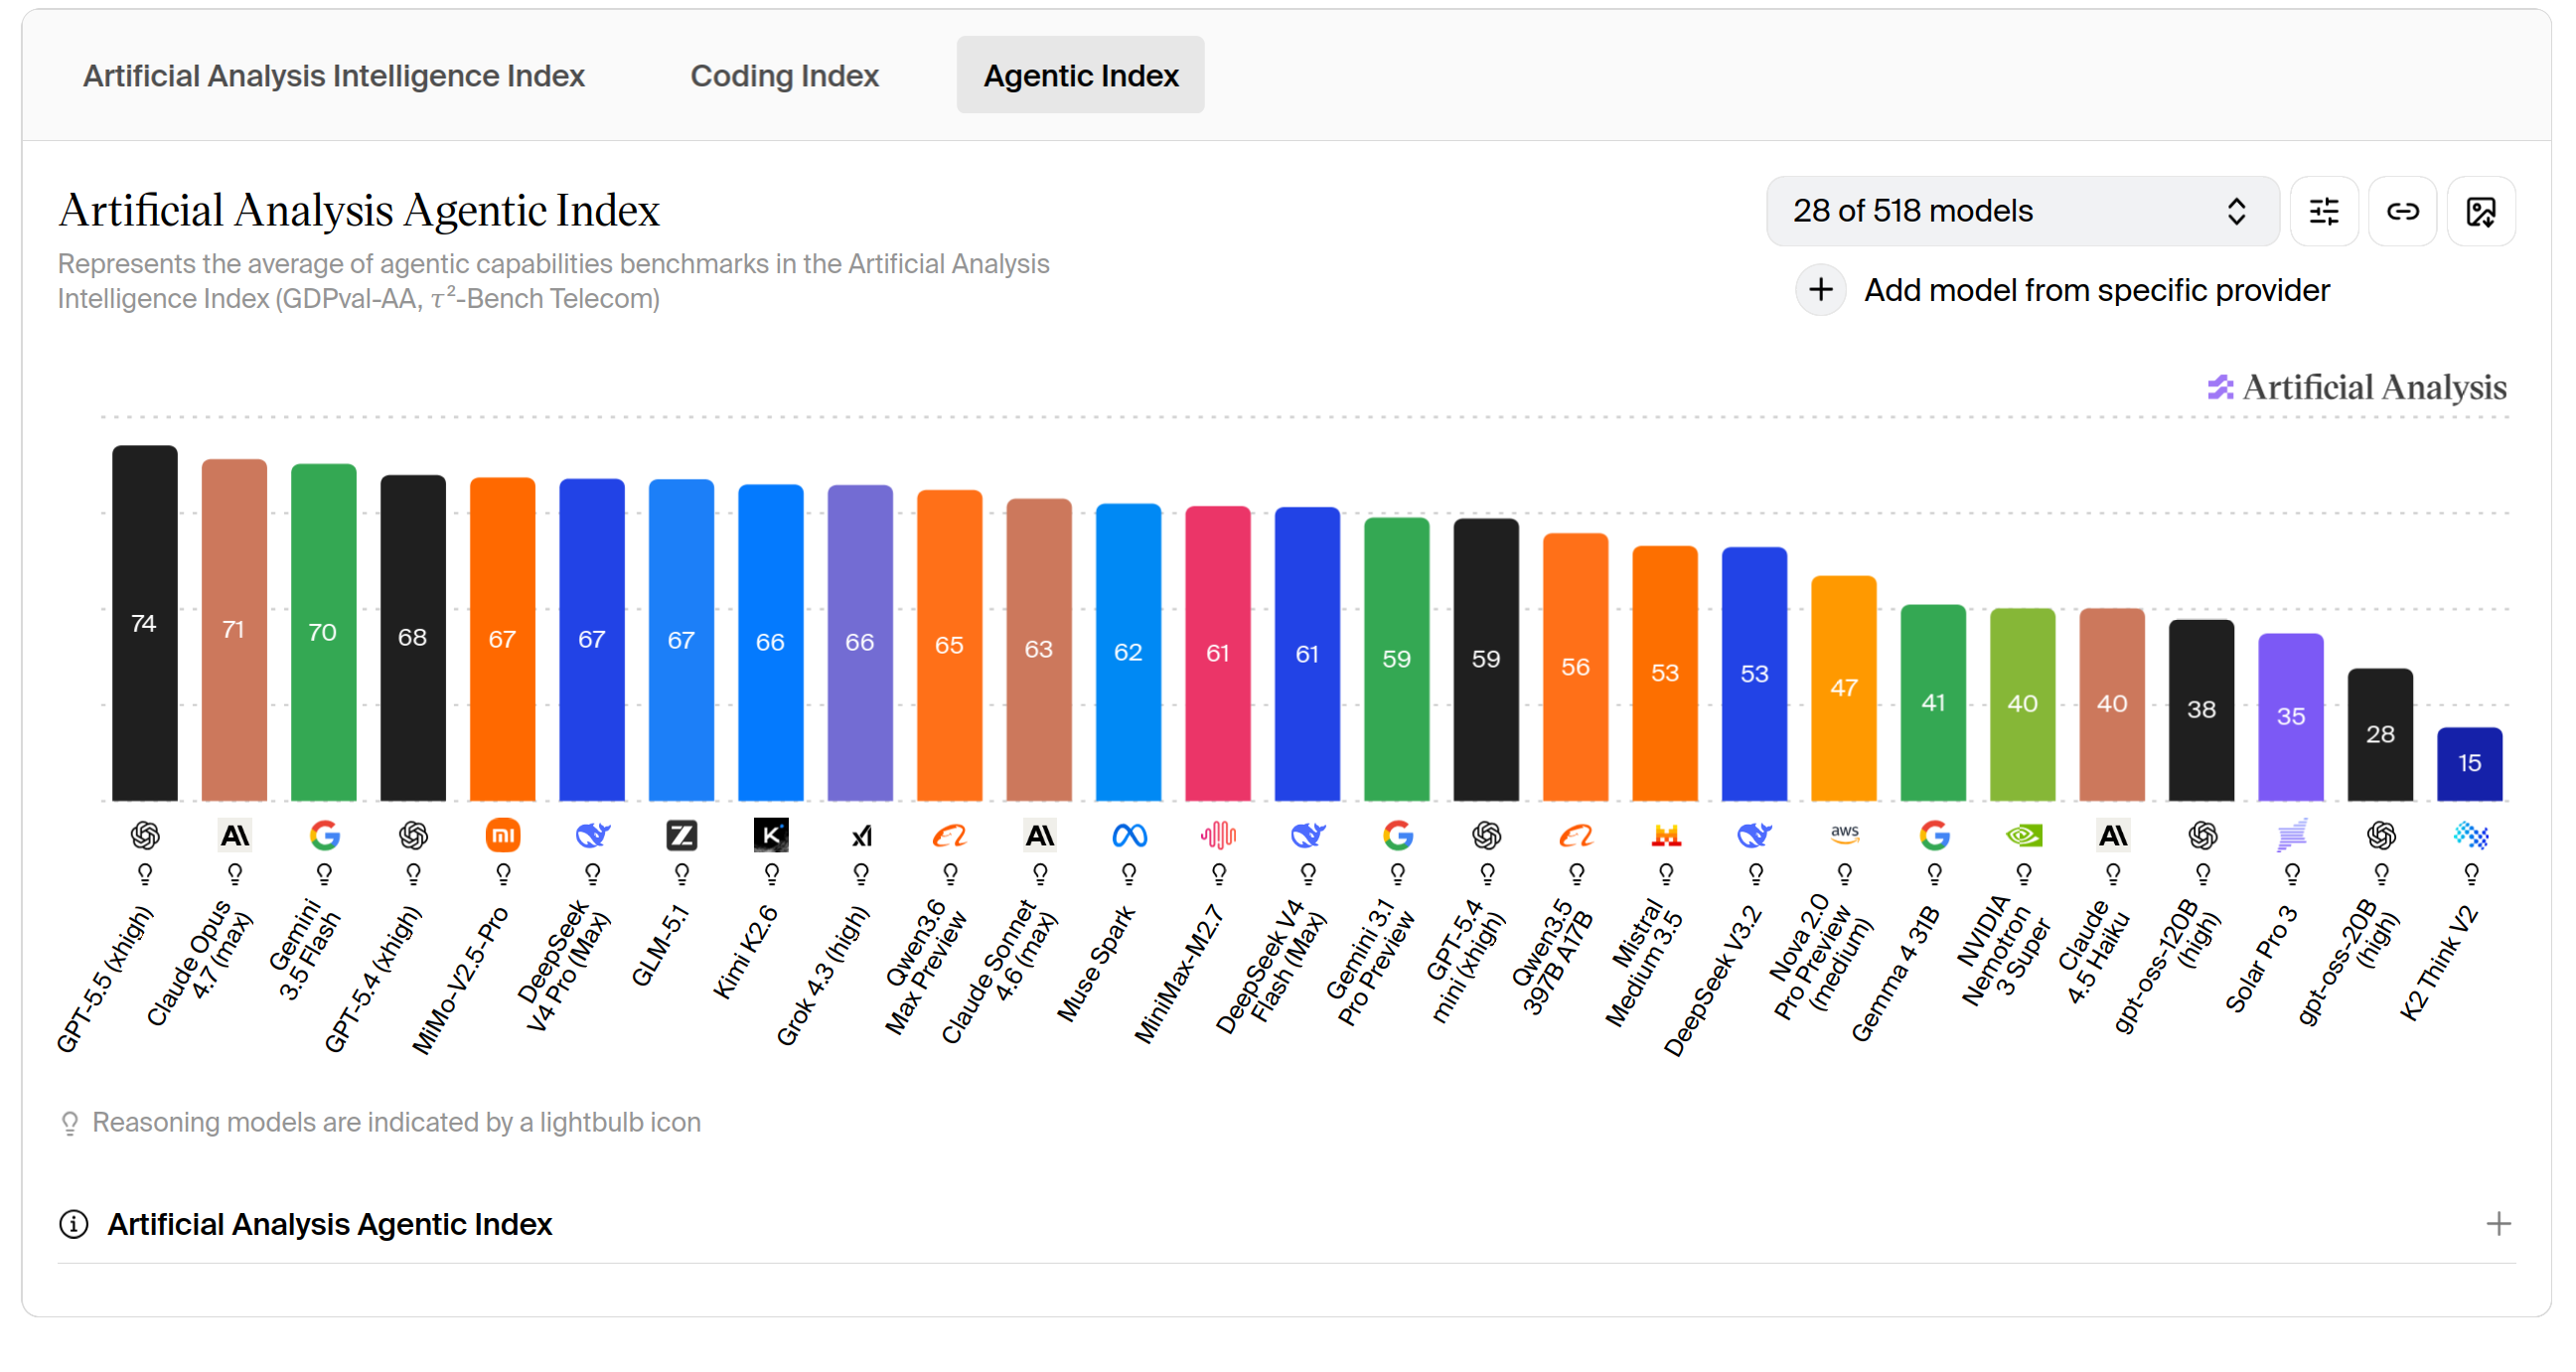Click the Anthropic logo under Claude Opus 4.7
The height and width of the screenshot is (1372, 2576).
(x=234, y=835)
